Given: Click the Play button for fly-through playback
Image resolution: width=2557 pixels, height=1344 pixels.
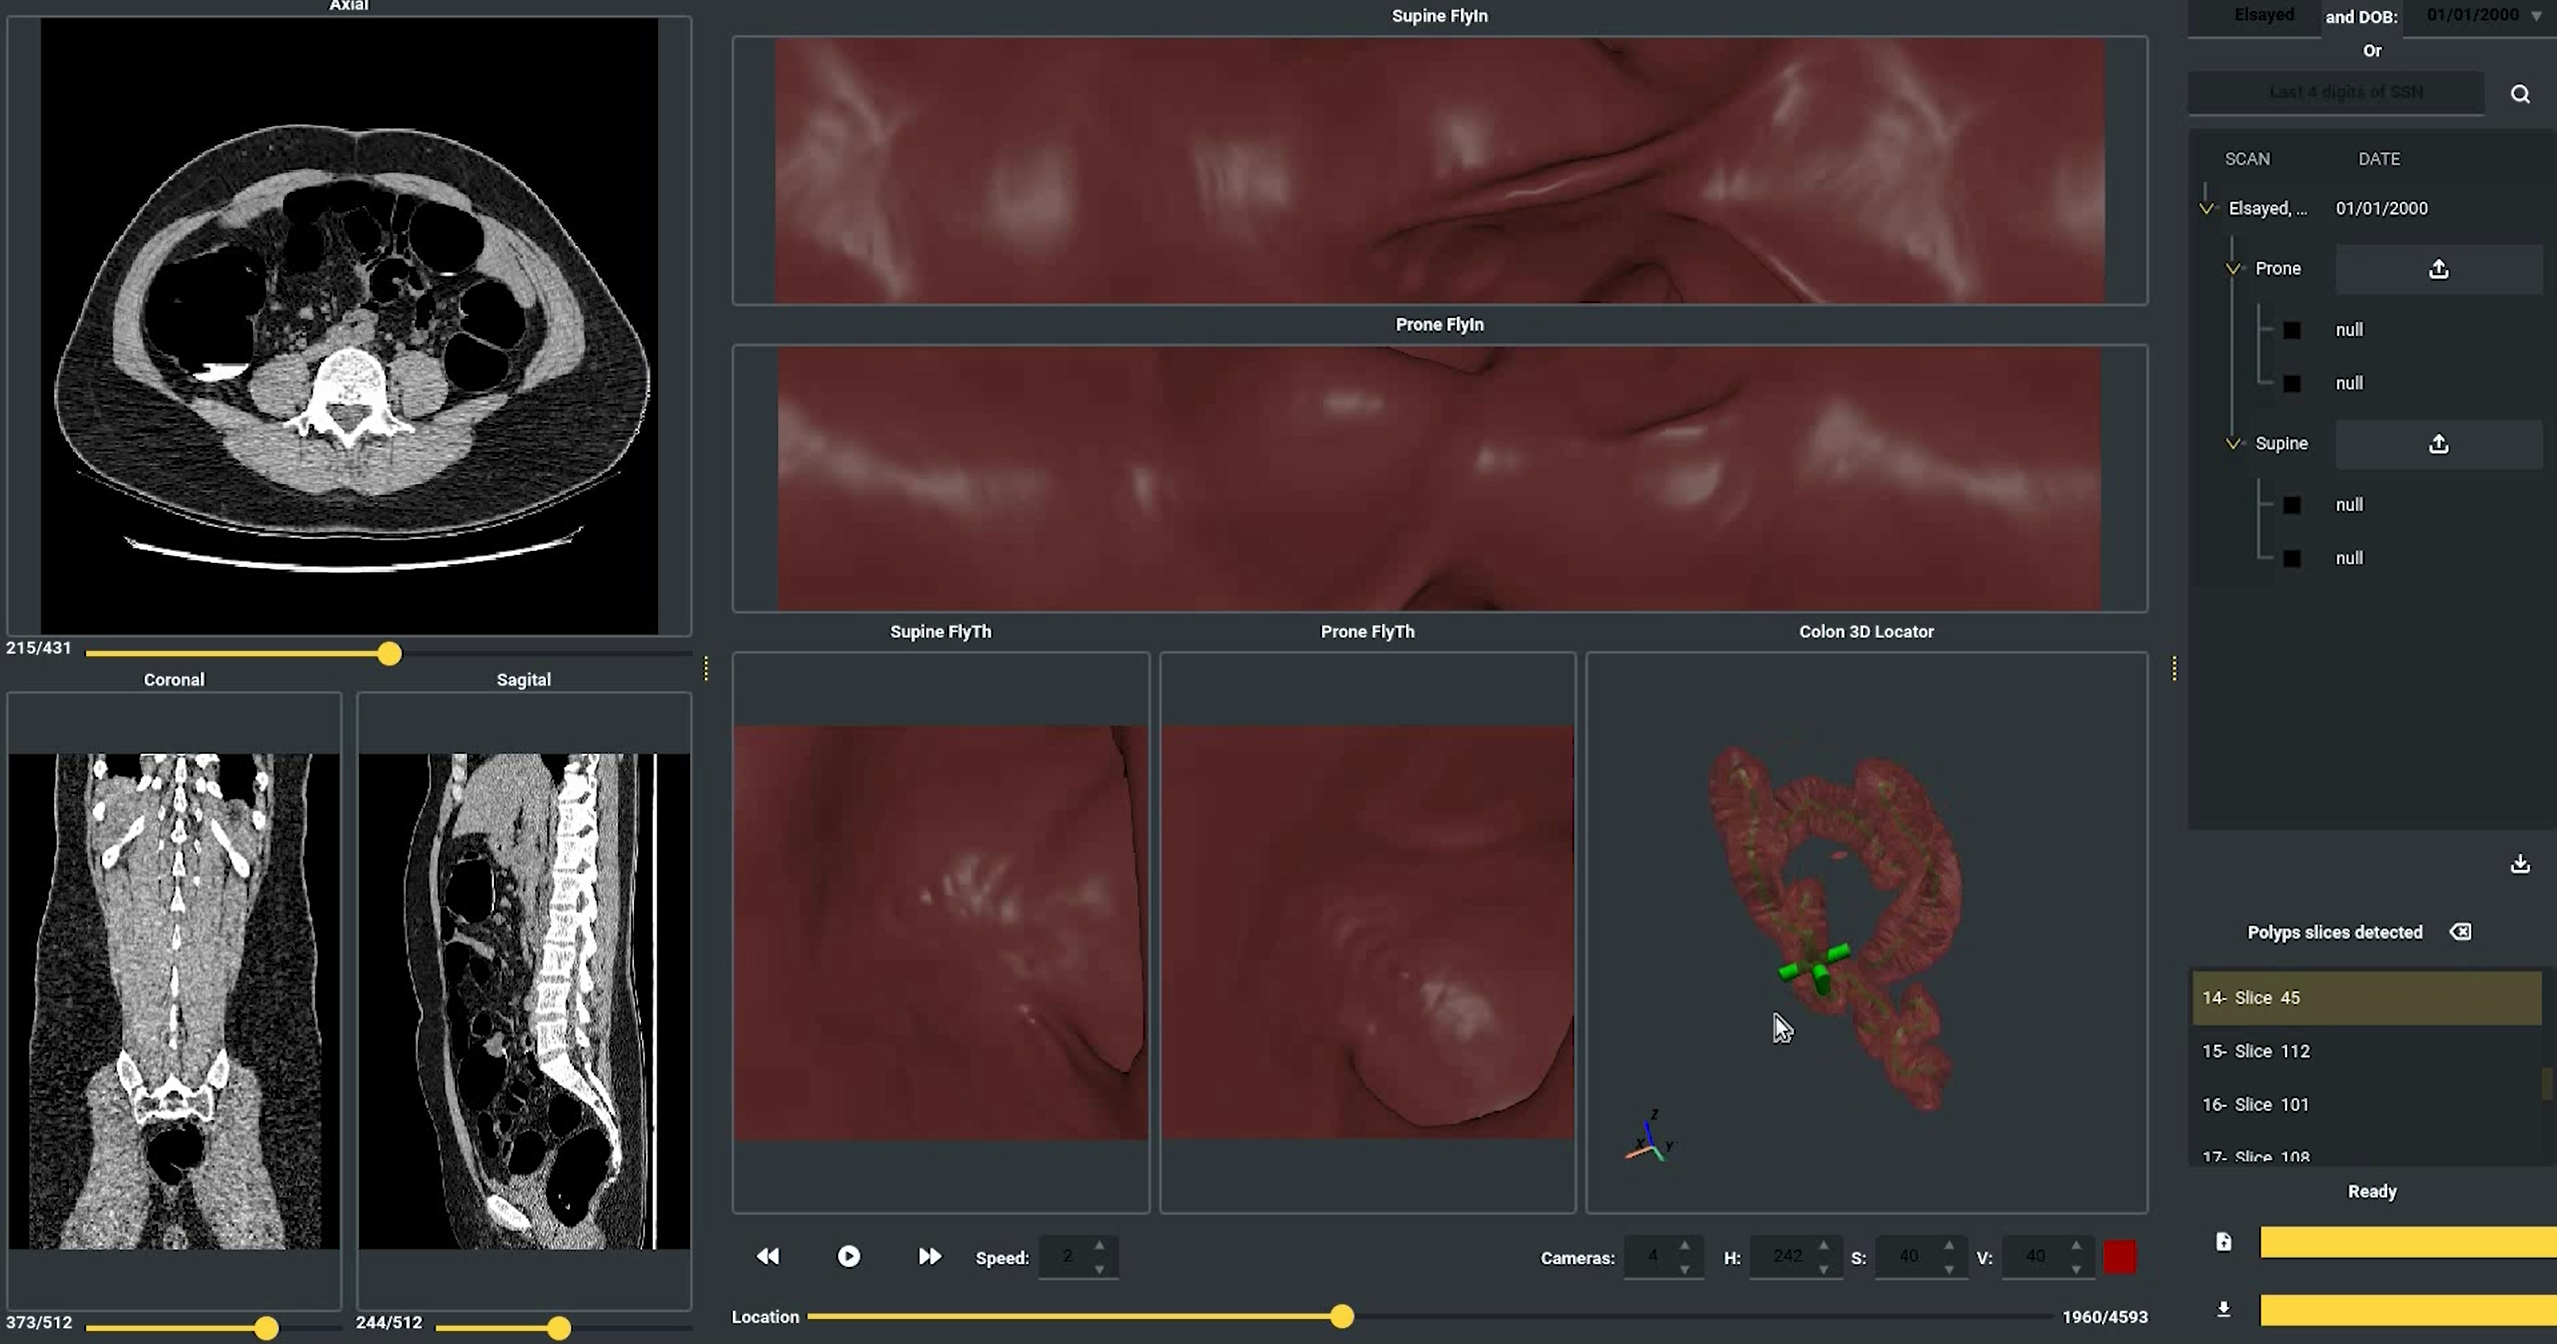Looking at the screenshot, I should click(x=848, y=1256).
